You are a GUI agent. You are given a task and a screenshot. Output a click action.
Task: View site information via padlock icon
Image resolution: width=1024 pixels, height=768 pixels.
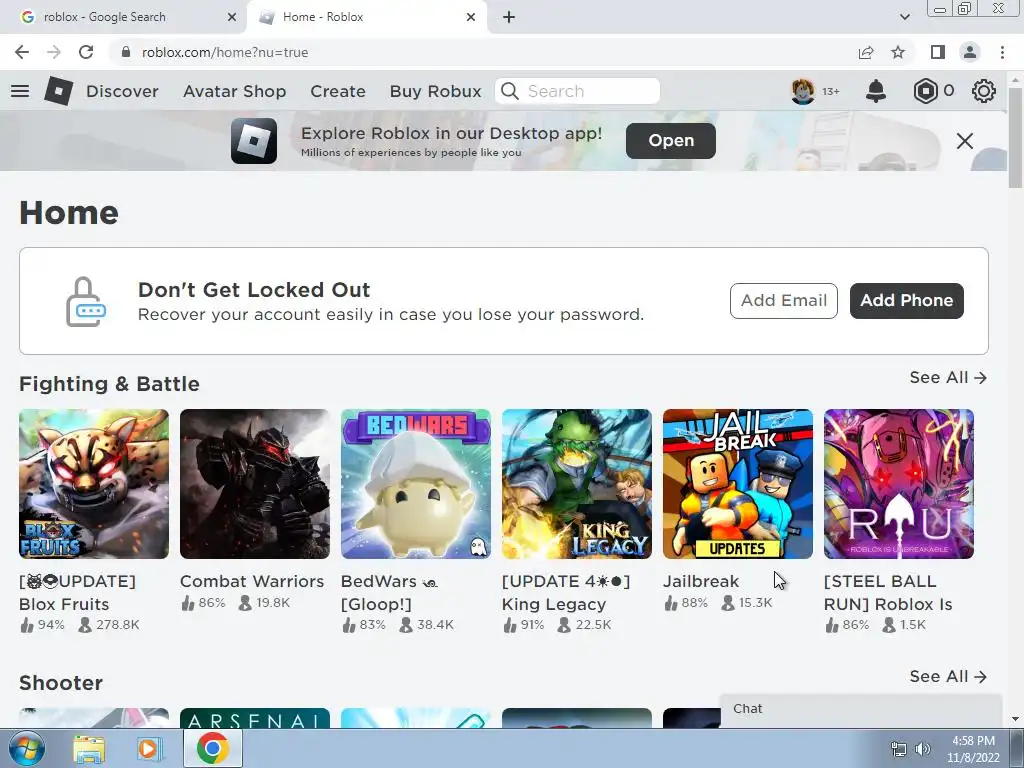(x=126, y=52)
